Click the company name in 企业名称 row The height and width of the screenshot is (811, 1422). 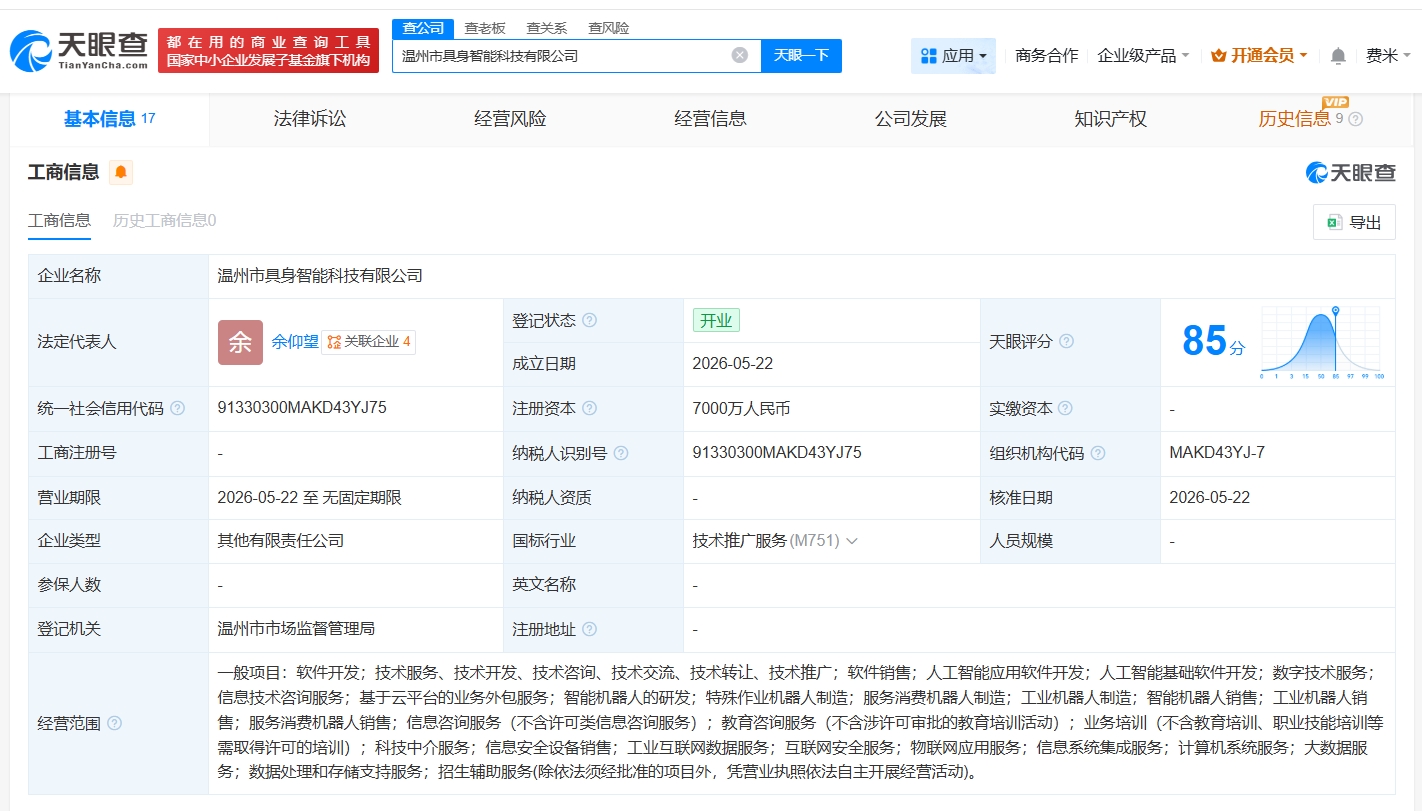(320, 276)
